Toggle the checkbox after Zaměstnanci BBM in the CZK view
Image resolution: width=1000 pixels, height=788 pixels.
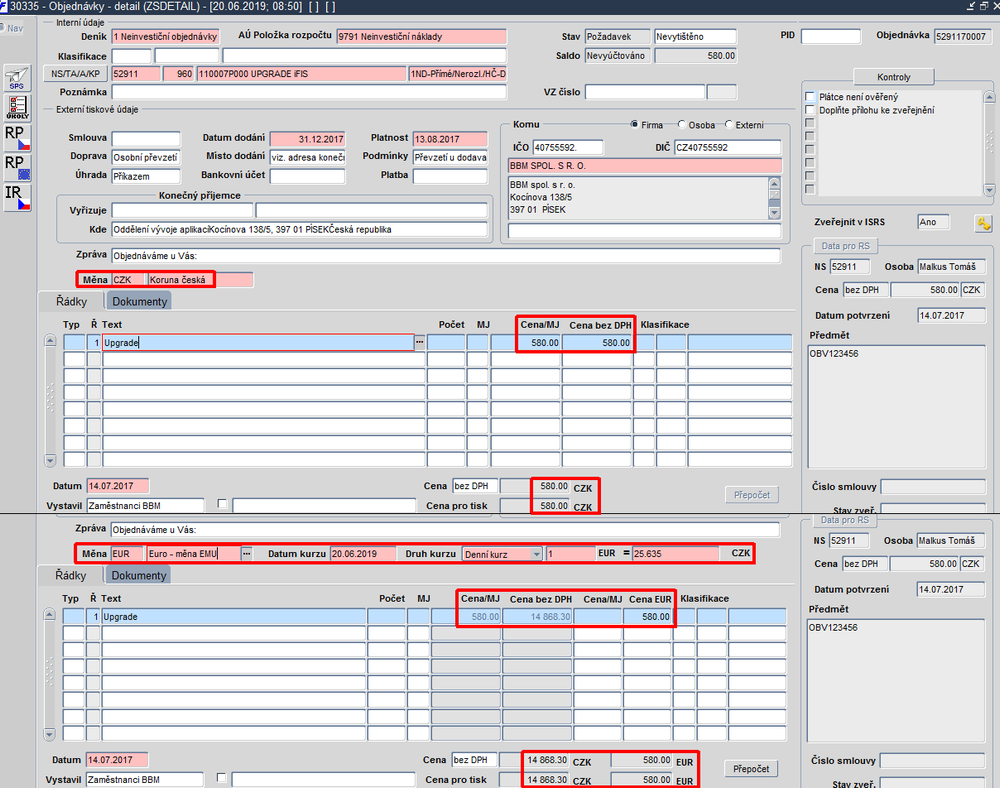coord(222,504)
